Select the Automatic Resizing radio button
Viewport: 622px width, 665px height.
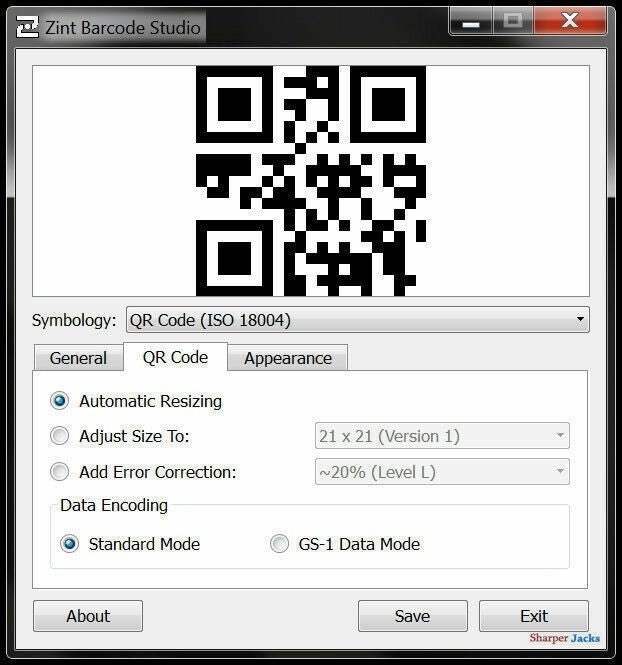[60, 401]
